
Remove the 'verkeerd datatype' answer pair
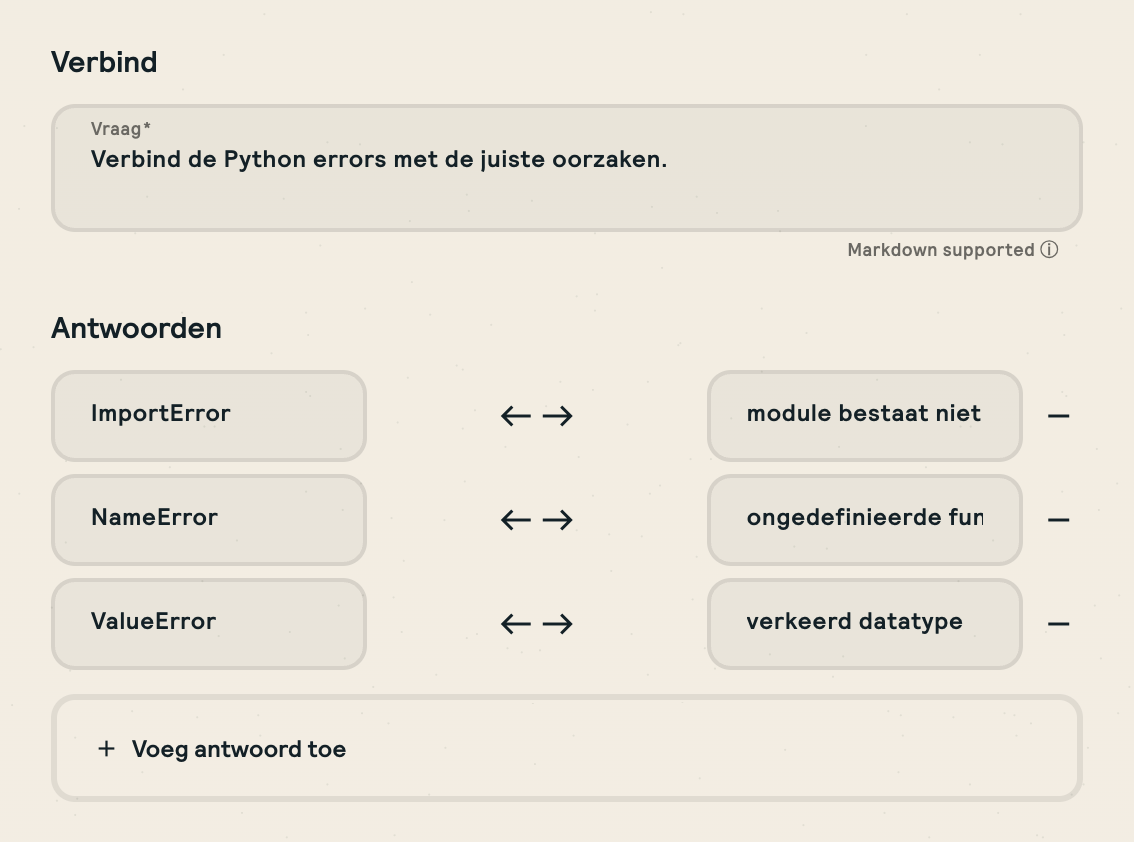point(1058,624)
